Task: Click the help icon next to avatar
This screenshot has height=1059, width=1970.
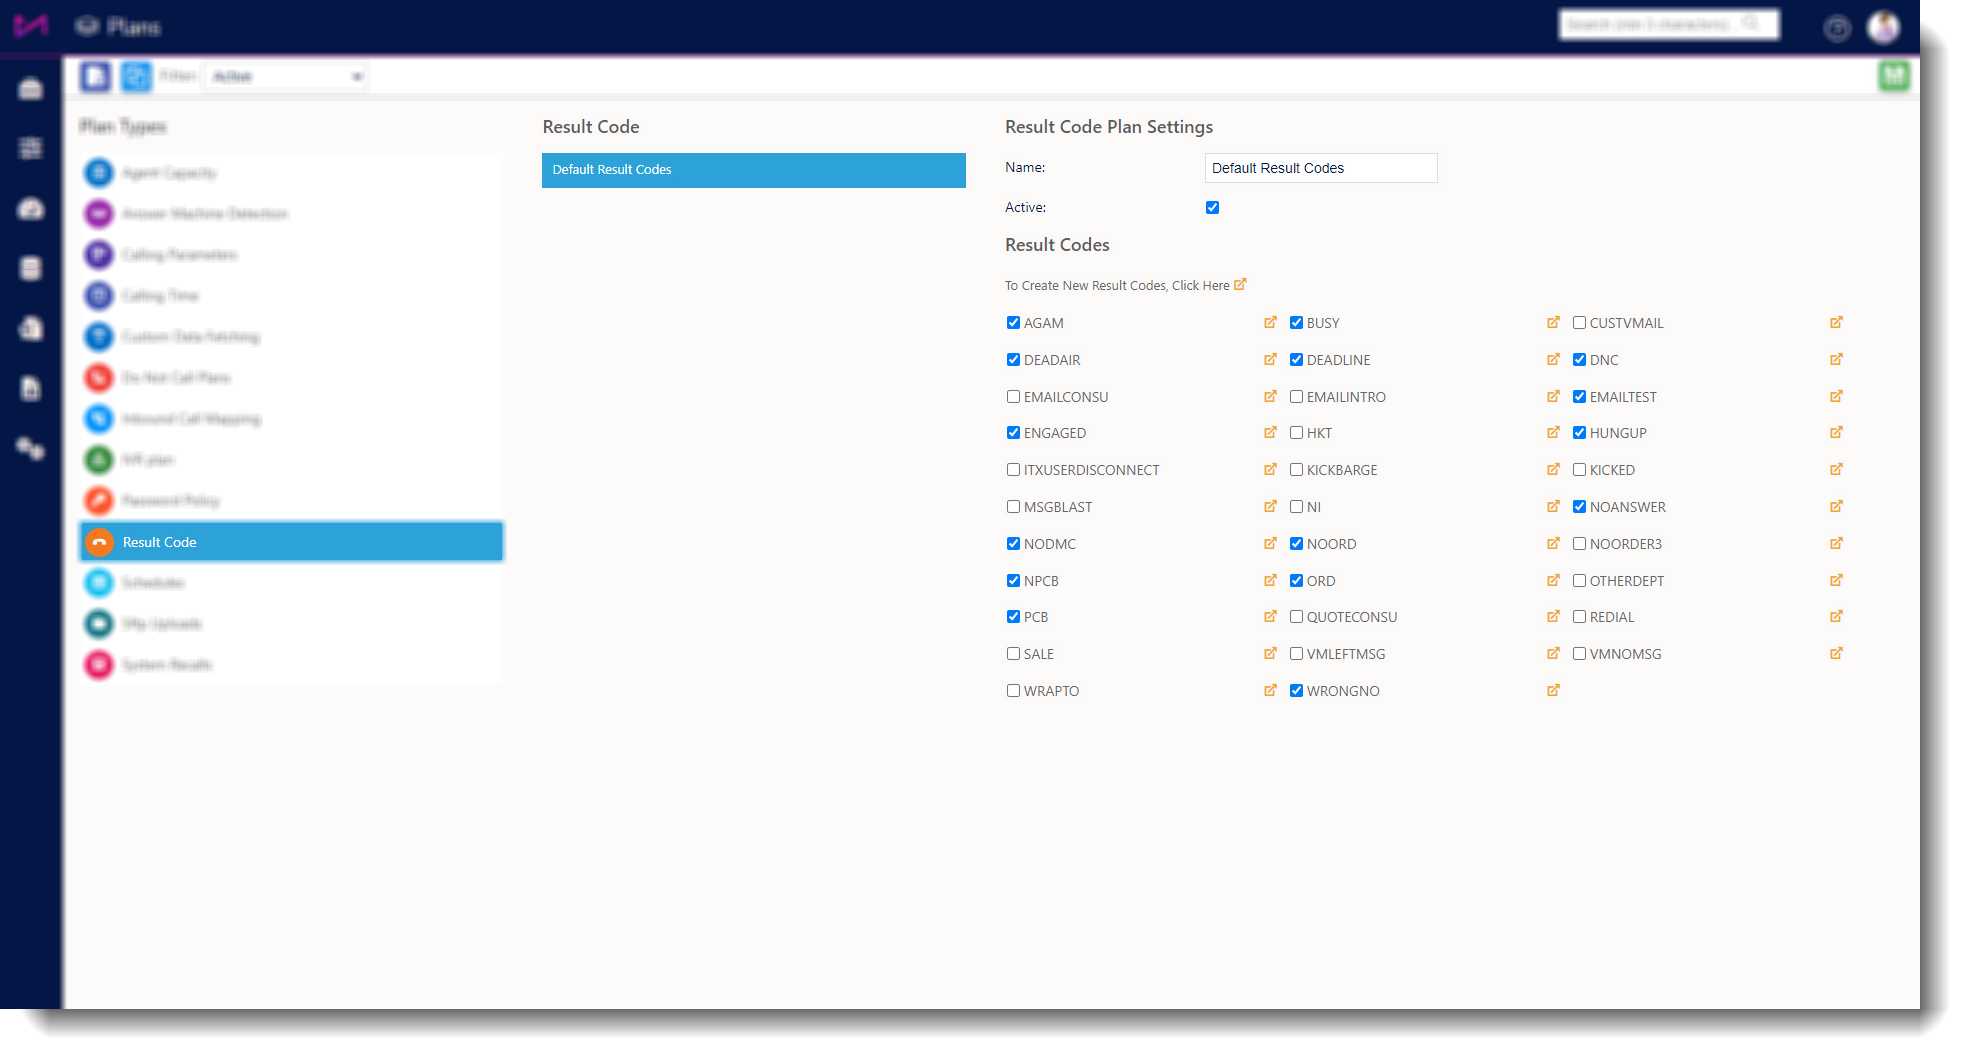Action: [1837, 28]
